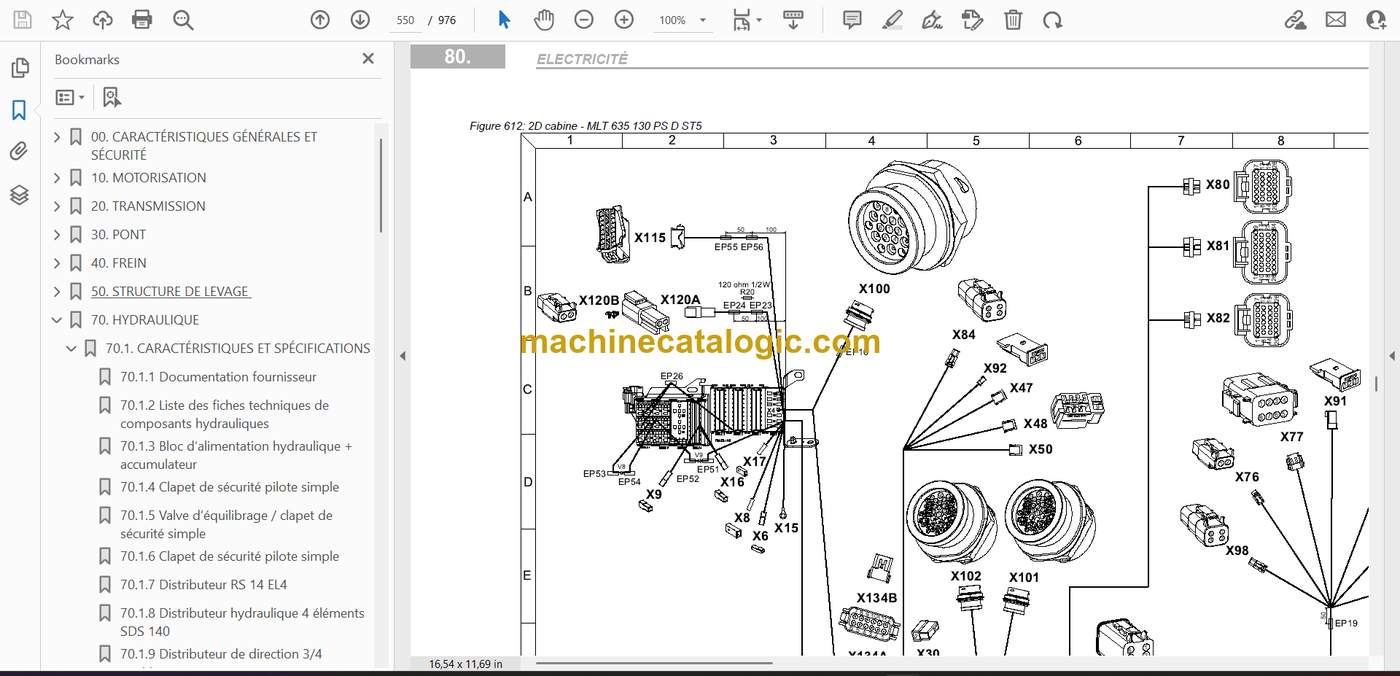Expand the 20. TRANSMISSION bookmark
The image size is (1400, 676).
pos(57,206)
